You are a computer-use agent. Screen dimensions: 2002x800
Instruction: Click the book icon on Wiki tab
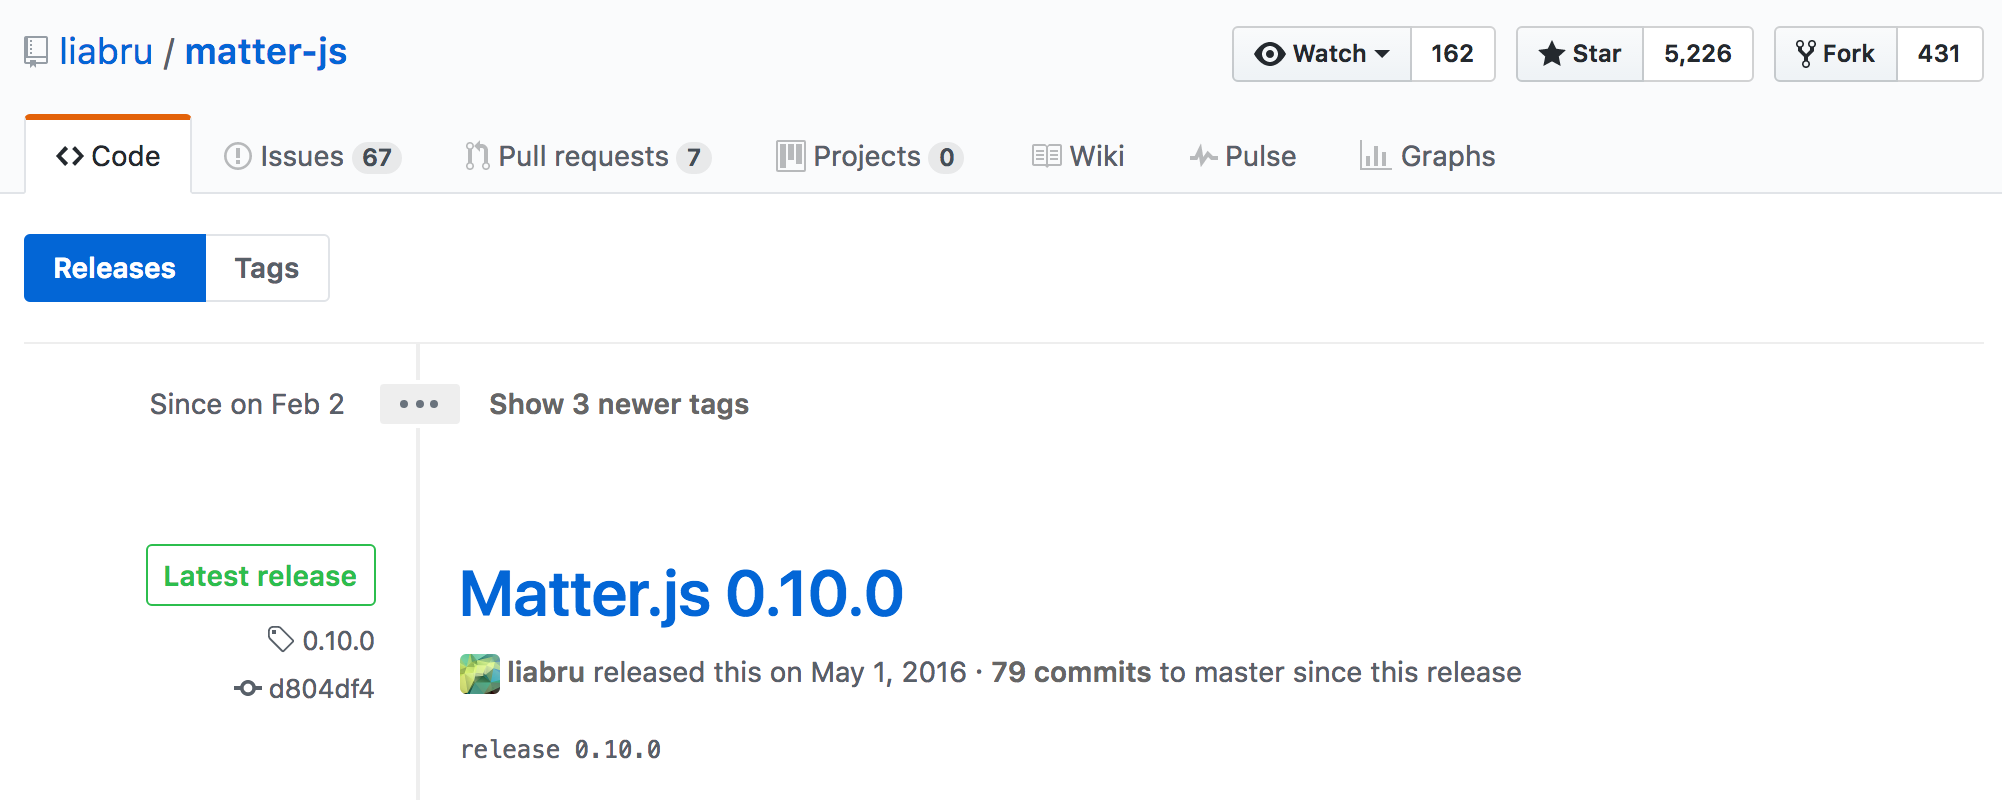(1046, 156)
